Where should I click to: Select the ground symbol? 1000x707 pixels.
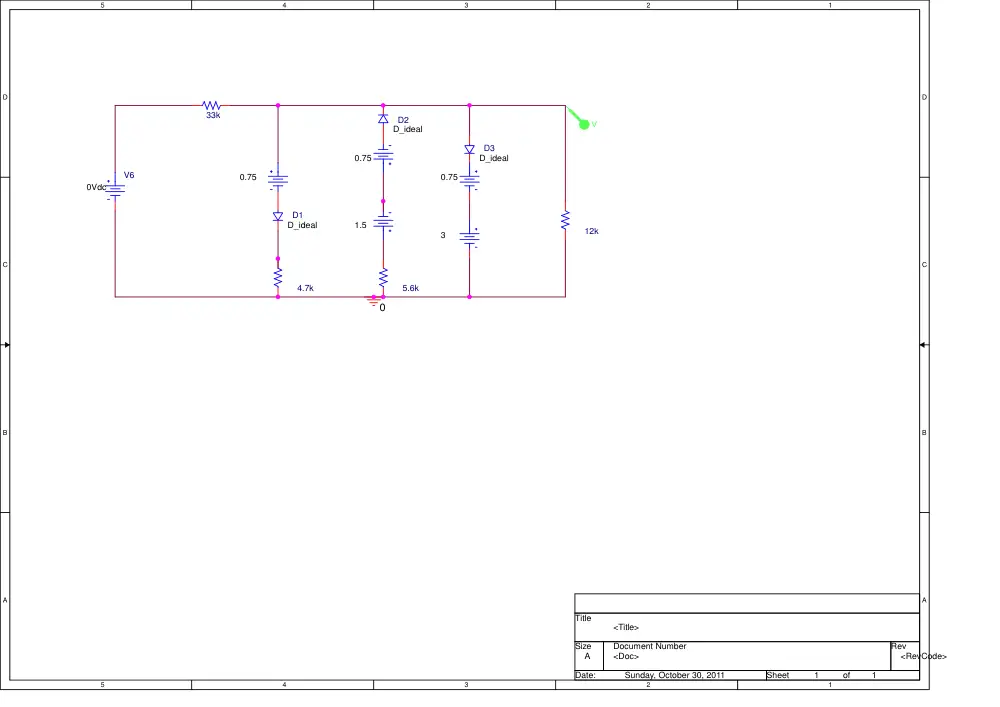click(374, 300)
